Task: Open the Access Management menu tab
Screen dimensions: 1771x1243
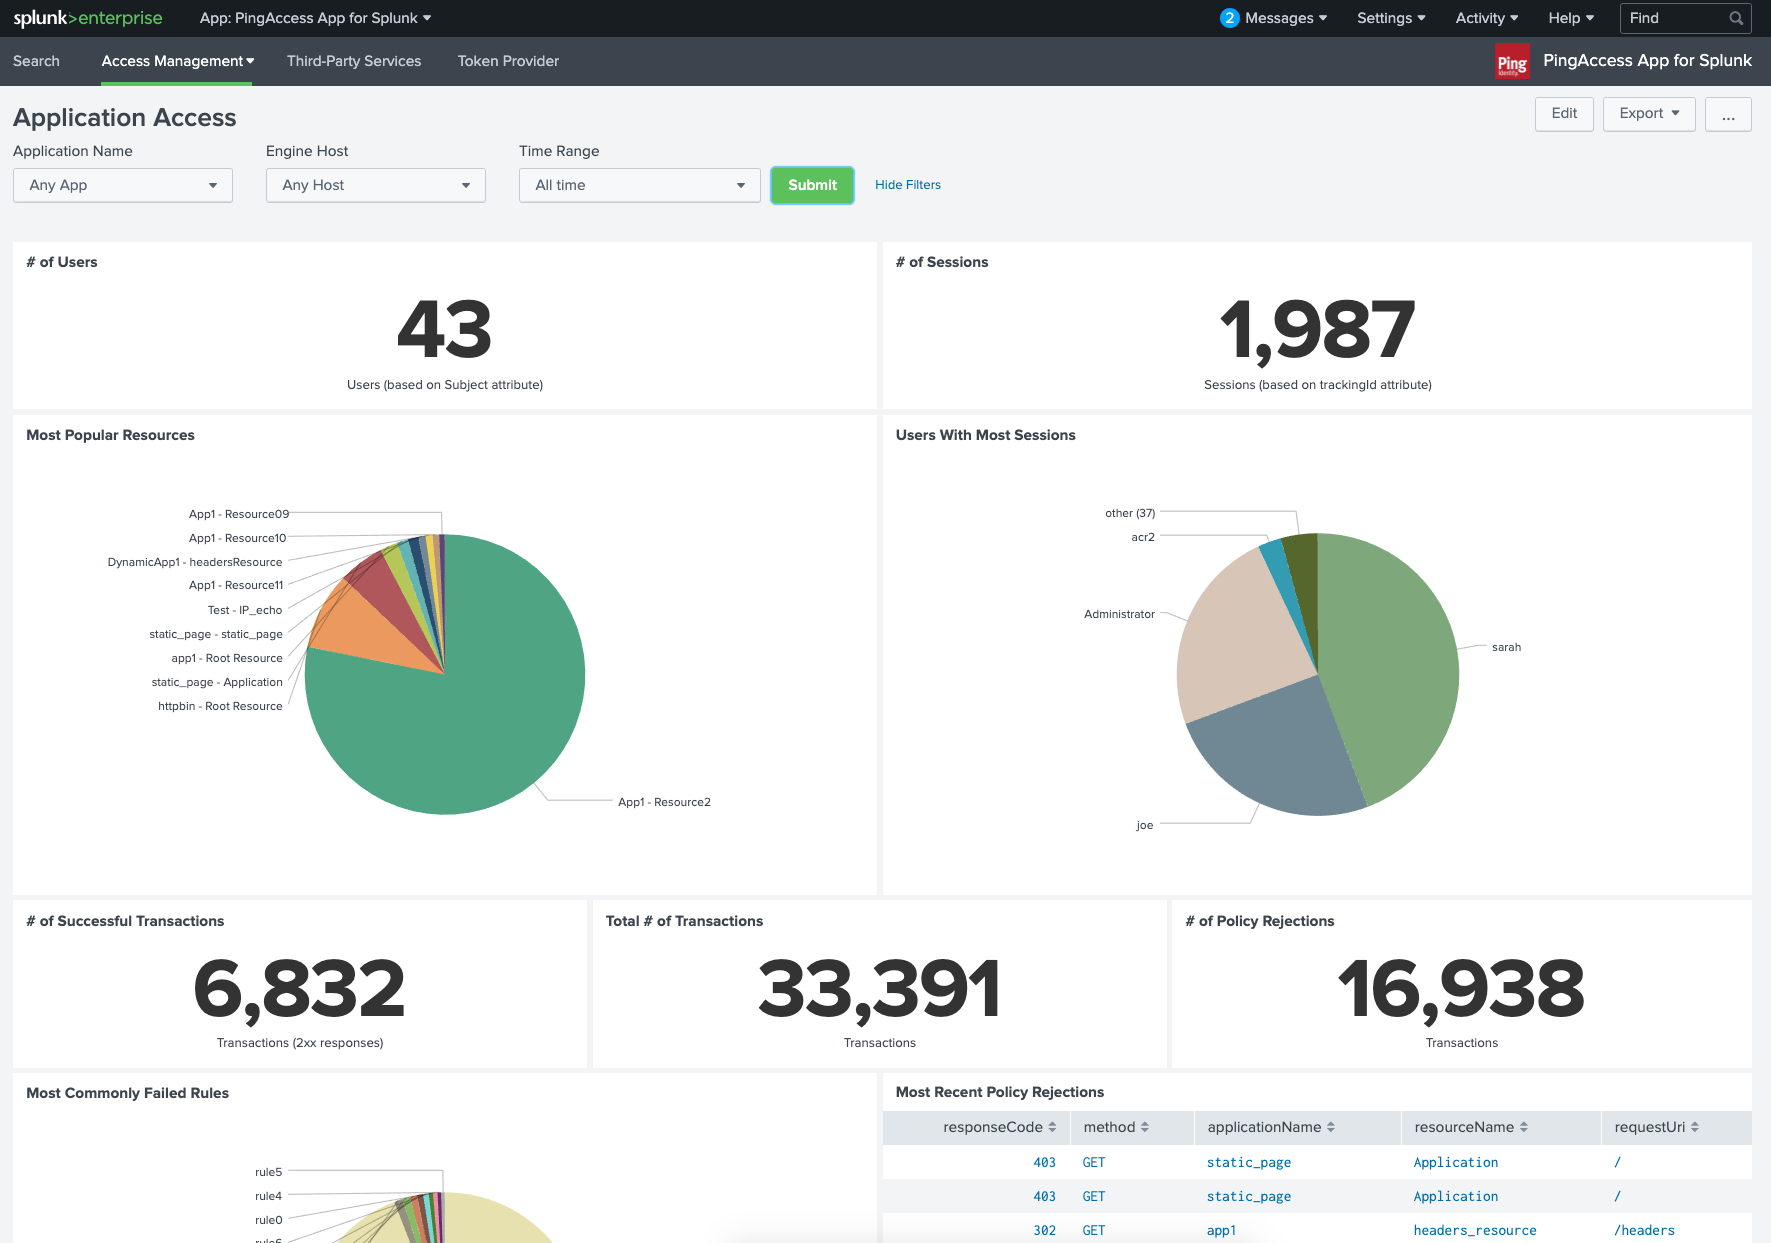Action: click(x=177, y=61)
